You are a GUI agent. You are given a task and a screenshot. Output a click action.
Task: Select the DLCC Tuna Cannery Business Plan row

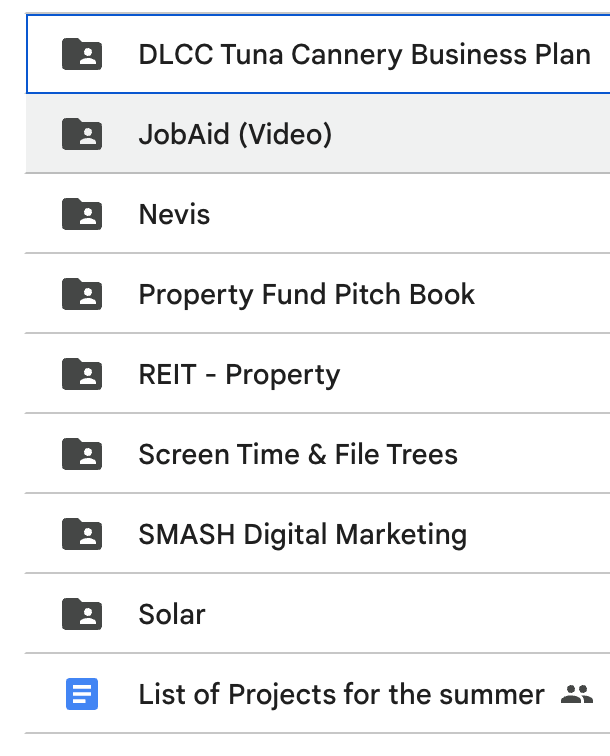(x=318, y=54)
